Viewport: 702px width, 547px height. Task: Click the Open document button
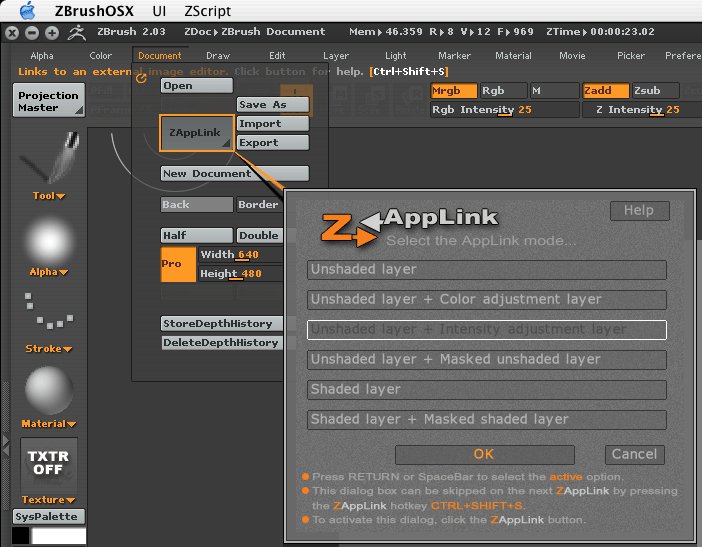pos(197,86)
